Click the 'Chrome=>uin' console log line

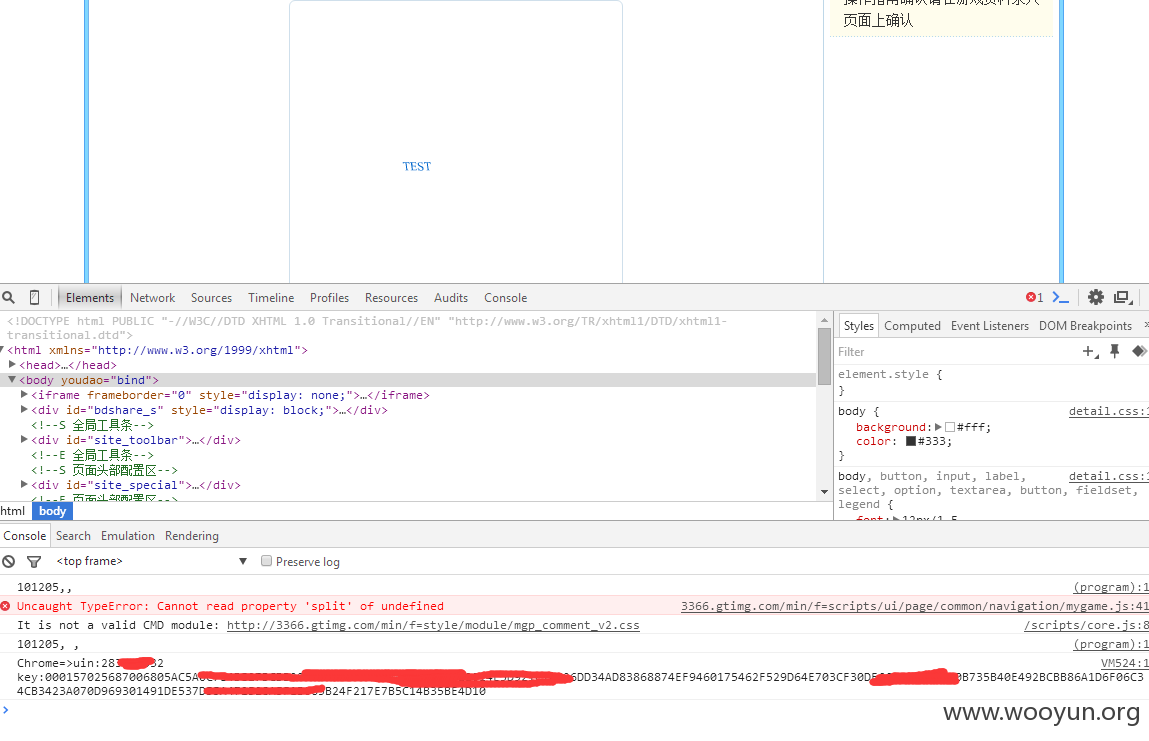pyautogui.click(x=89, y=663)
